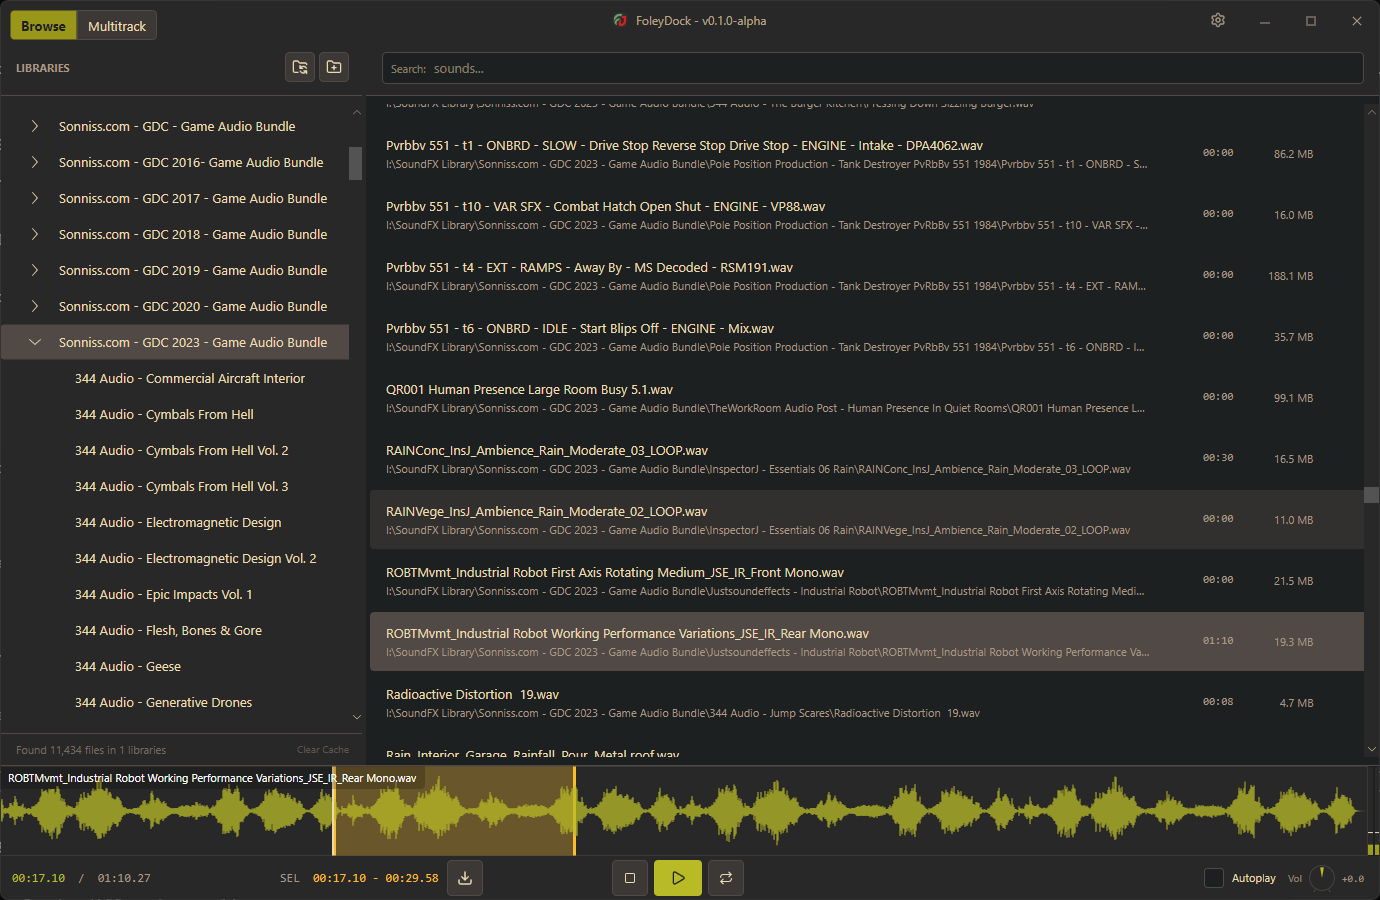The height and width of the screenshot is (900, 1380).
Task: Click the highlighted selection region in the waveform
Action: (454, 811)
